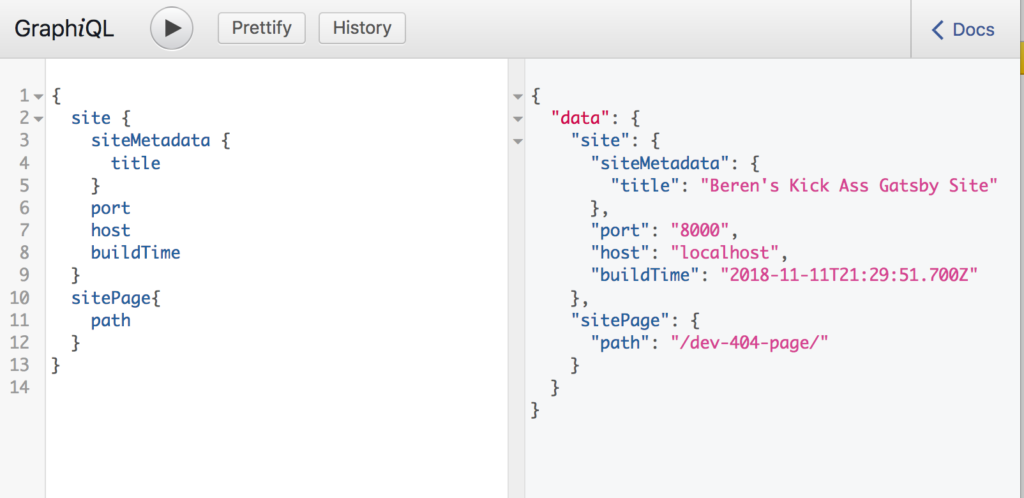Open the History panel

click(x=362, y=29)
